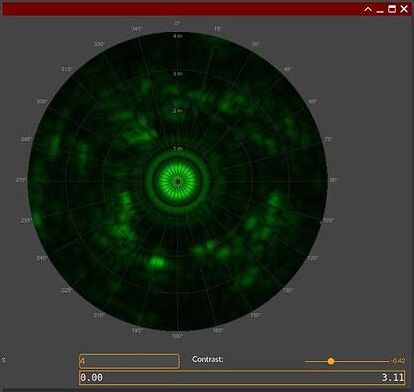Maximize the sonar viewer window
This screenshot has height=392, width=414.
click(x=392, y=9)
